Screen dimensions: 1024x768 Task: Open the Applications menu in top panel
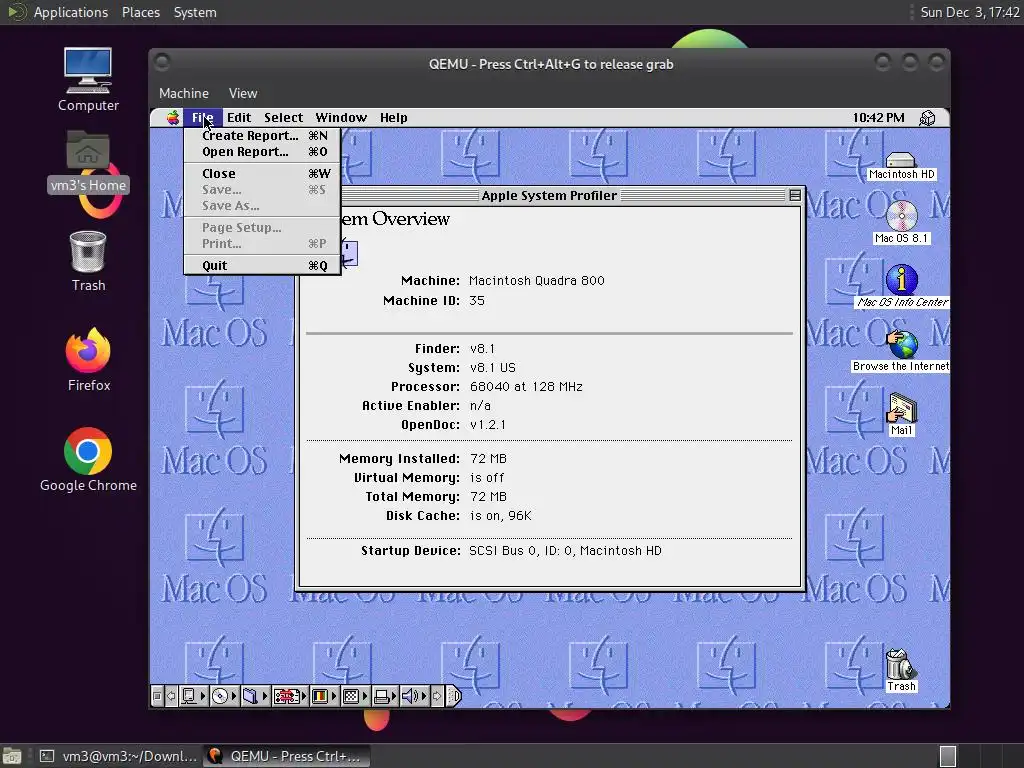click(71, 12)
